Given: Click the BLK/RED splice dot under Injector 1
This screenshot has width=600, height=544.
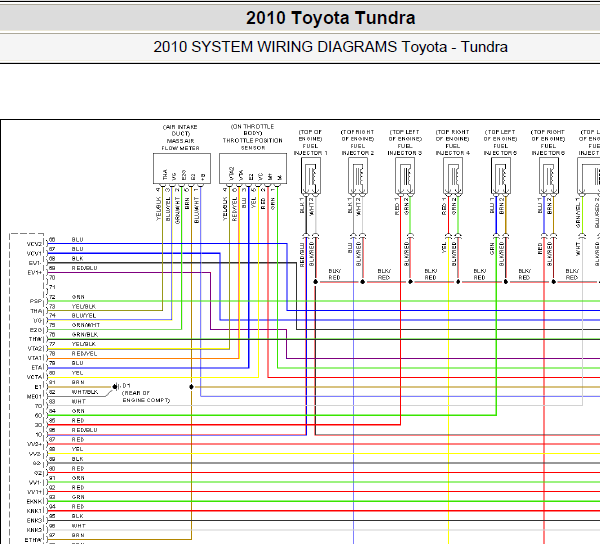Looking at the screenshot, I should point(315,282).
